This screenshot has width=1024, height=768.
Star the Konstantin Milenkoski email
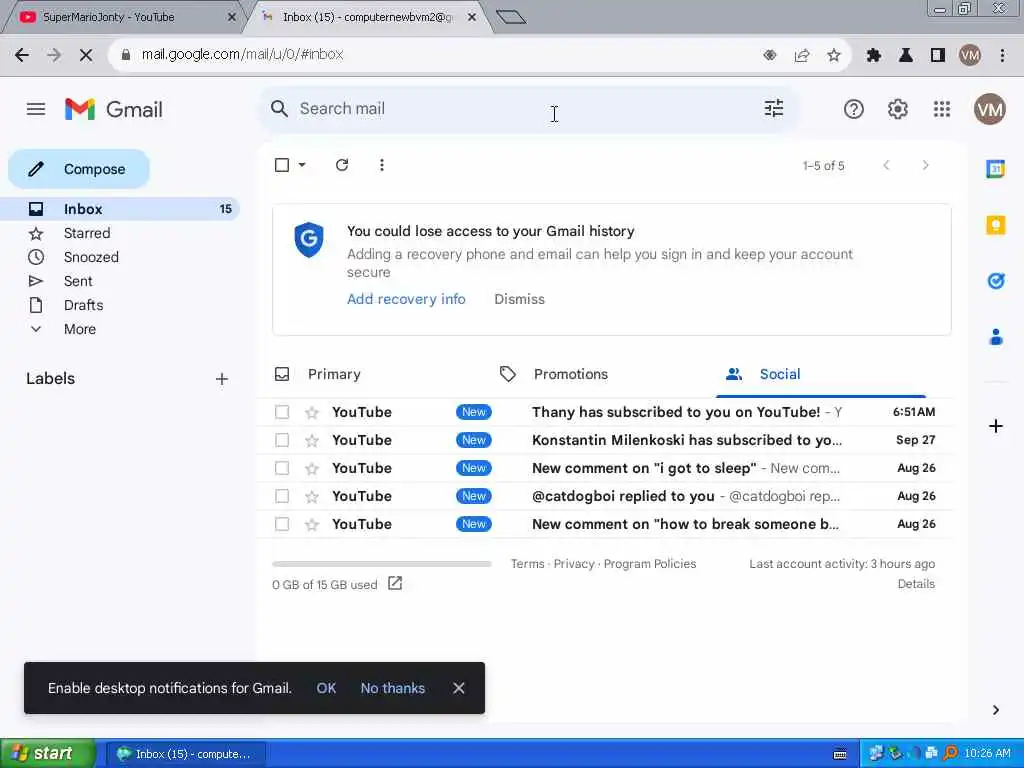pos(312,440)
